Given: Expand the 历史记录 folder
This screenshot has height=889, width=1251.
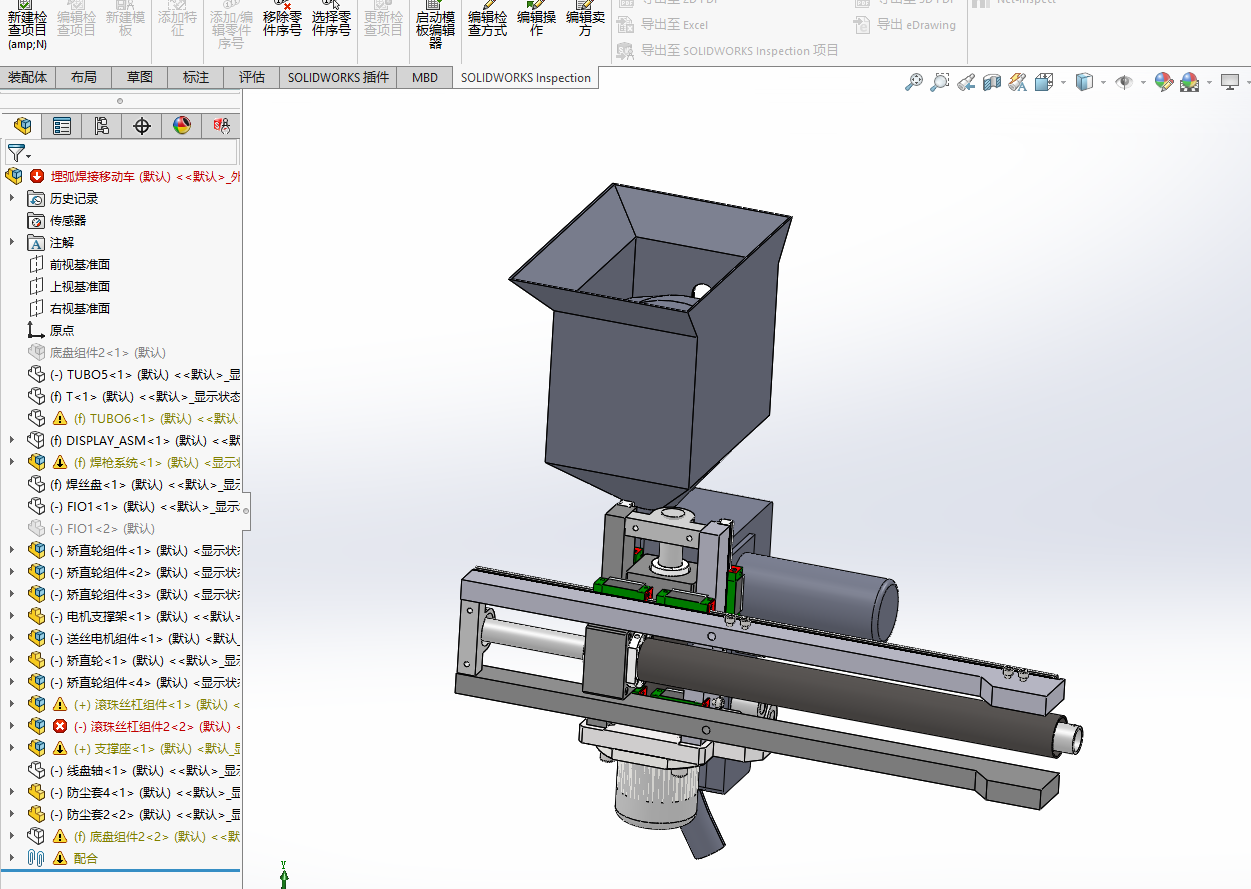Looking at the screenshot, I should 13,198.
